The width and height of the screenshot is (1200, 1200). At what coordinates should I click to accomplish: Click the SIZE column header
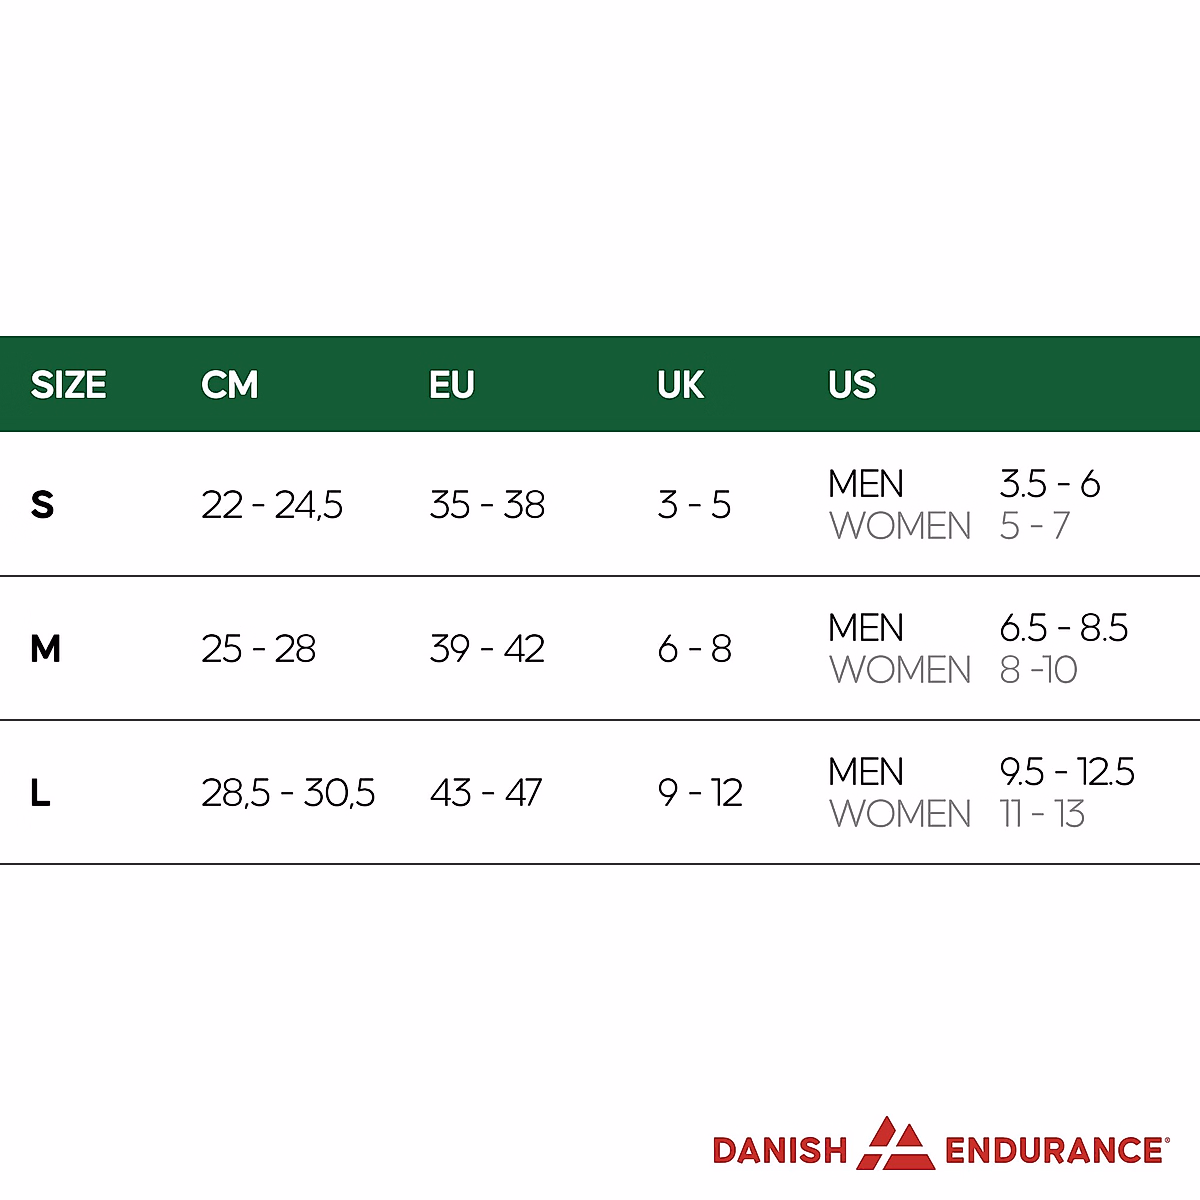click(x=68, y=385)
